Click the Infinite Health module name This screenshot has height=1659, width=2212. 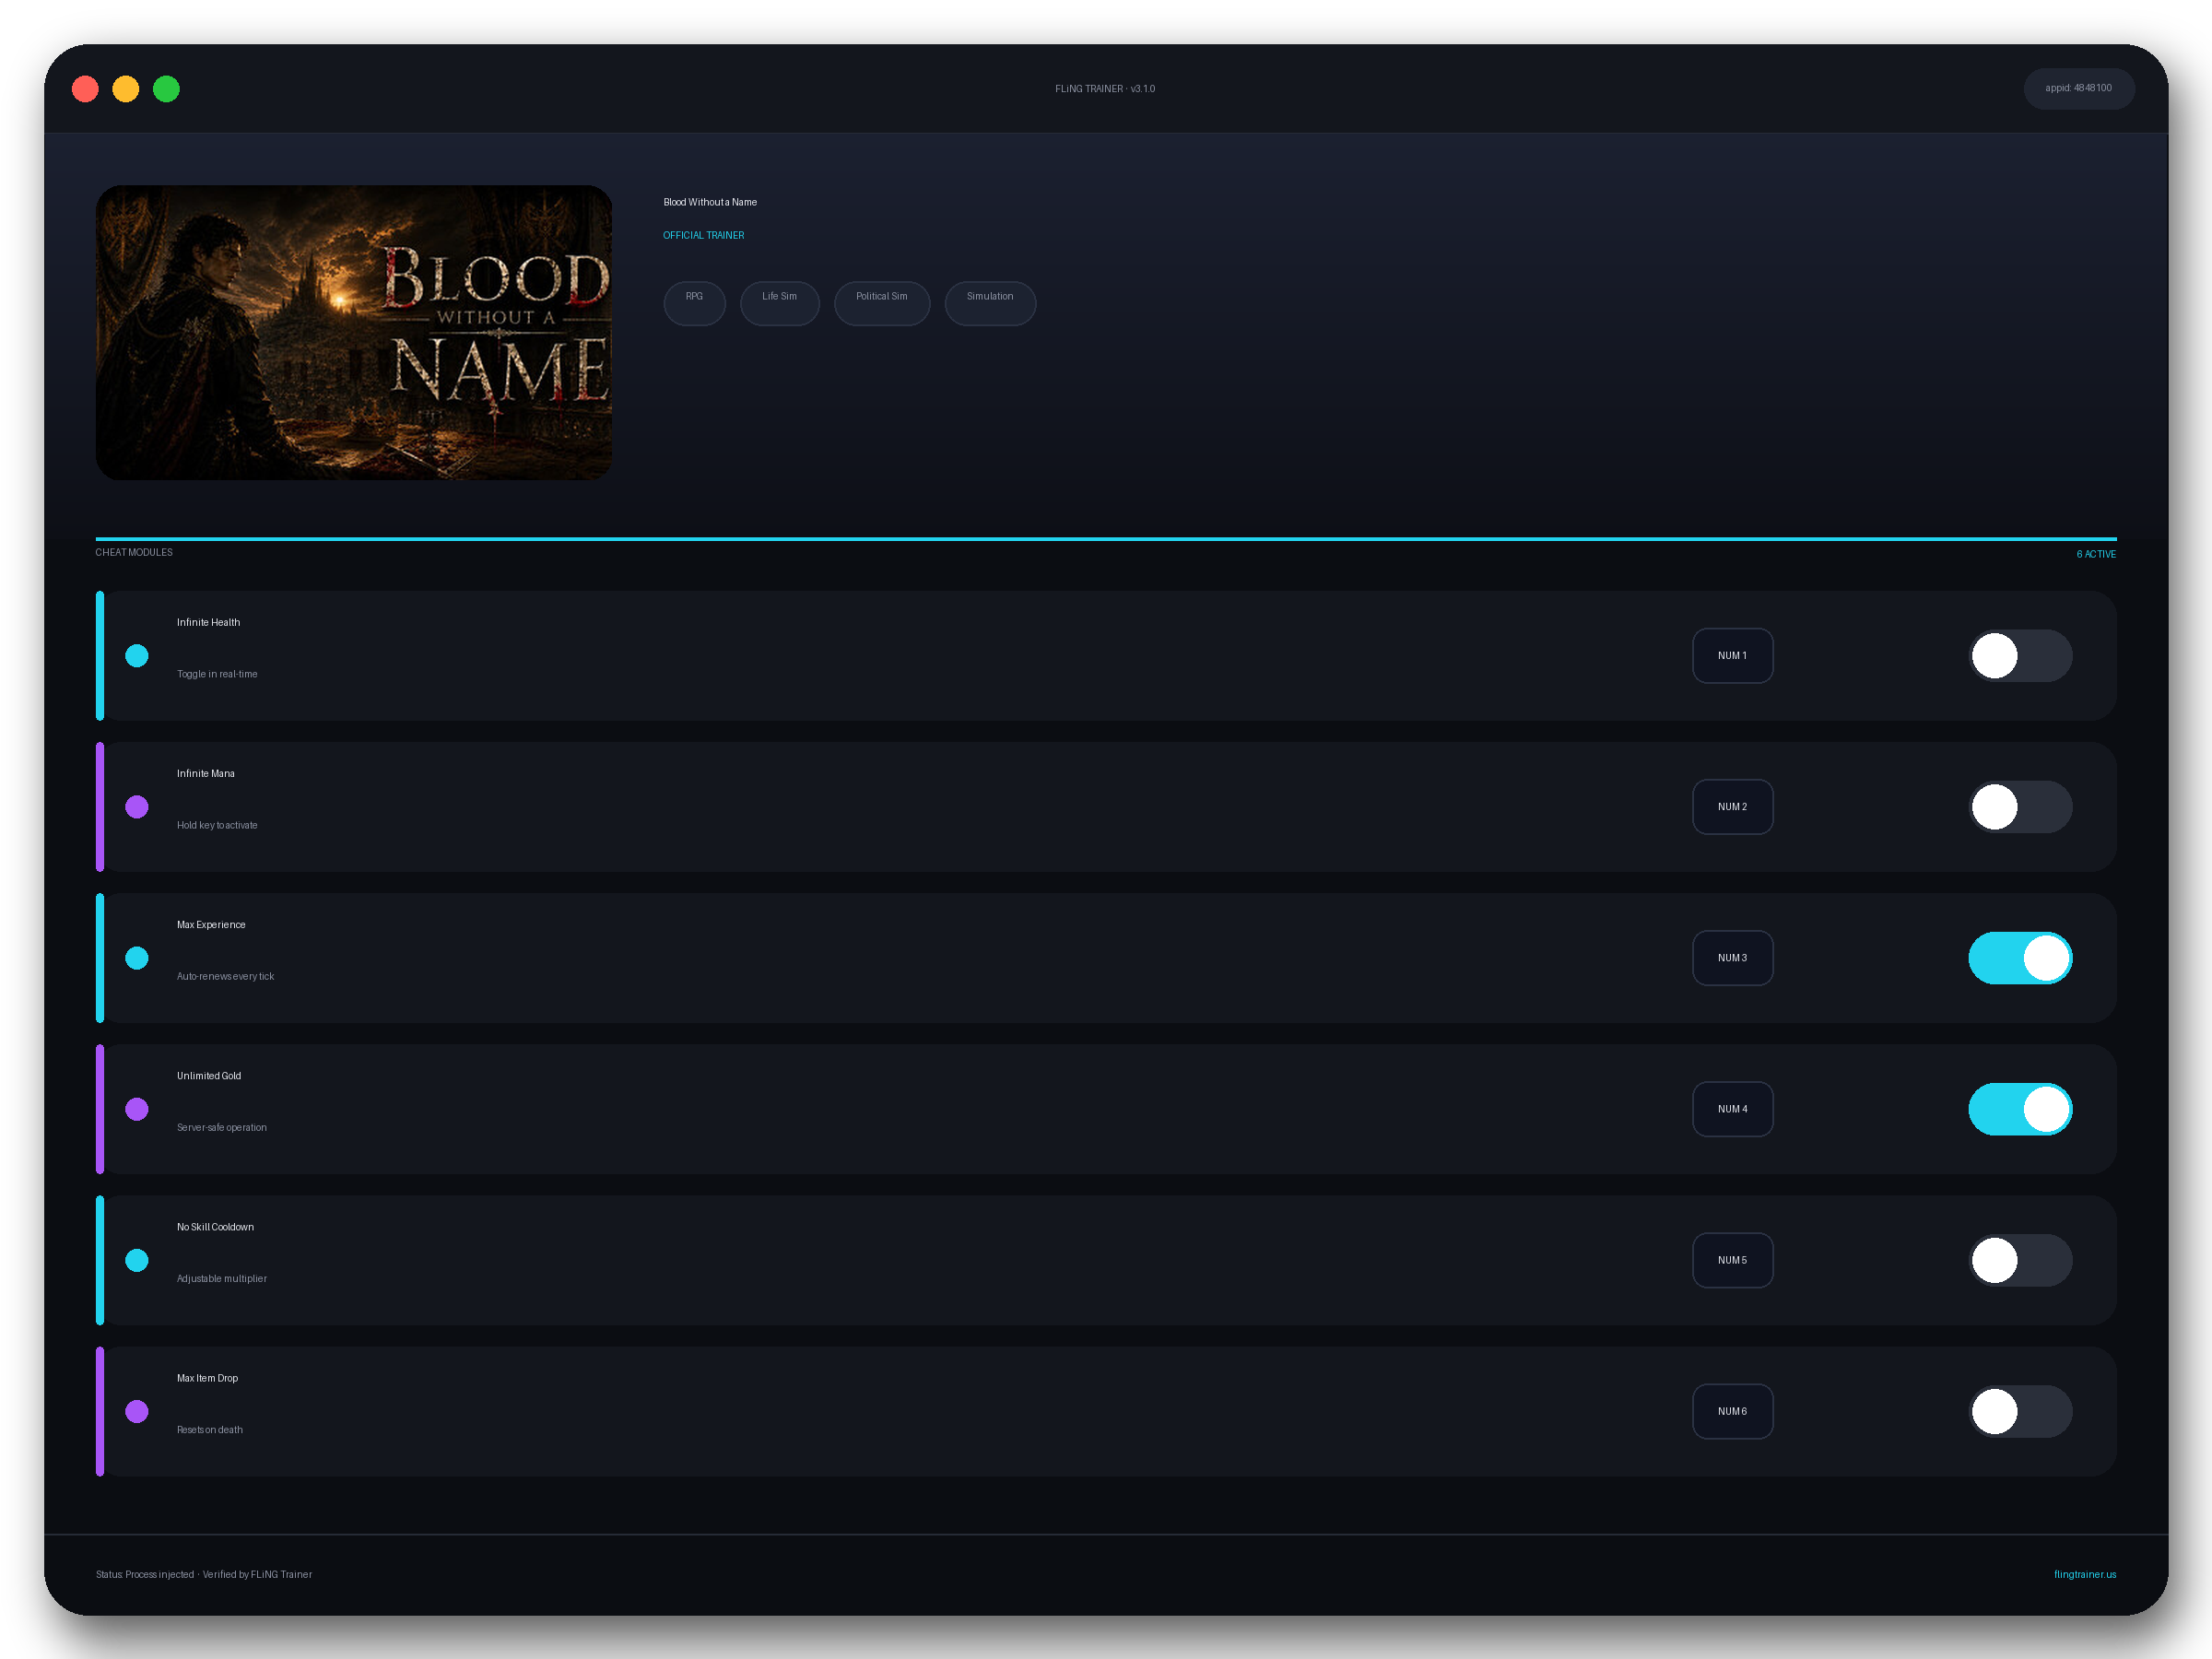(208, 623)
